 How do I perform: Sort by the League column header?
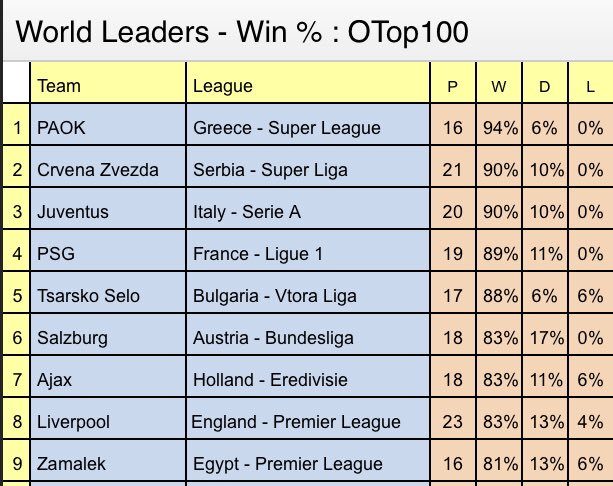point(222,86)
